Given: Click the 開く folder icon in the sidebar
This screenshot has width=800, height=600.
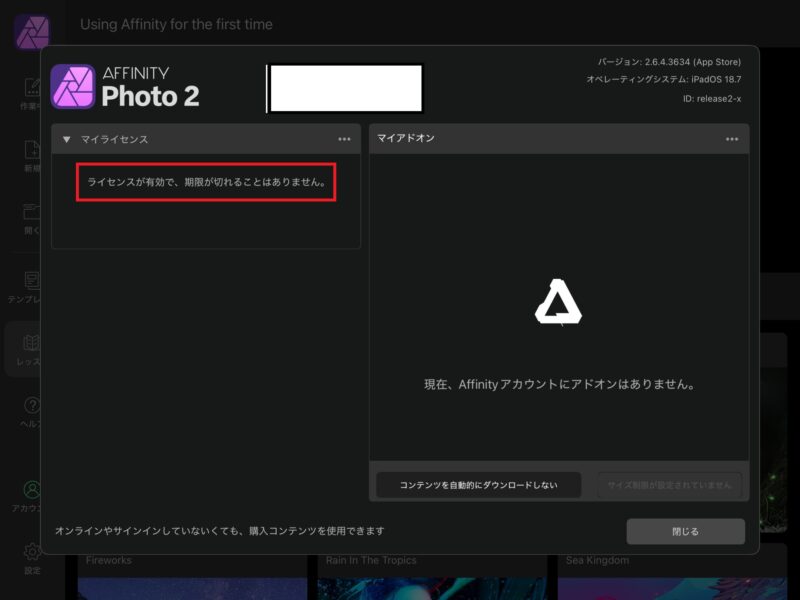Looking at the screenshot, I should 32,212.
